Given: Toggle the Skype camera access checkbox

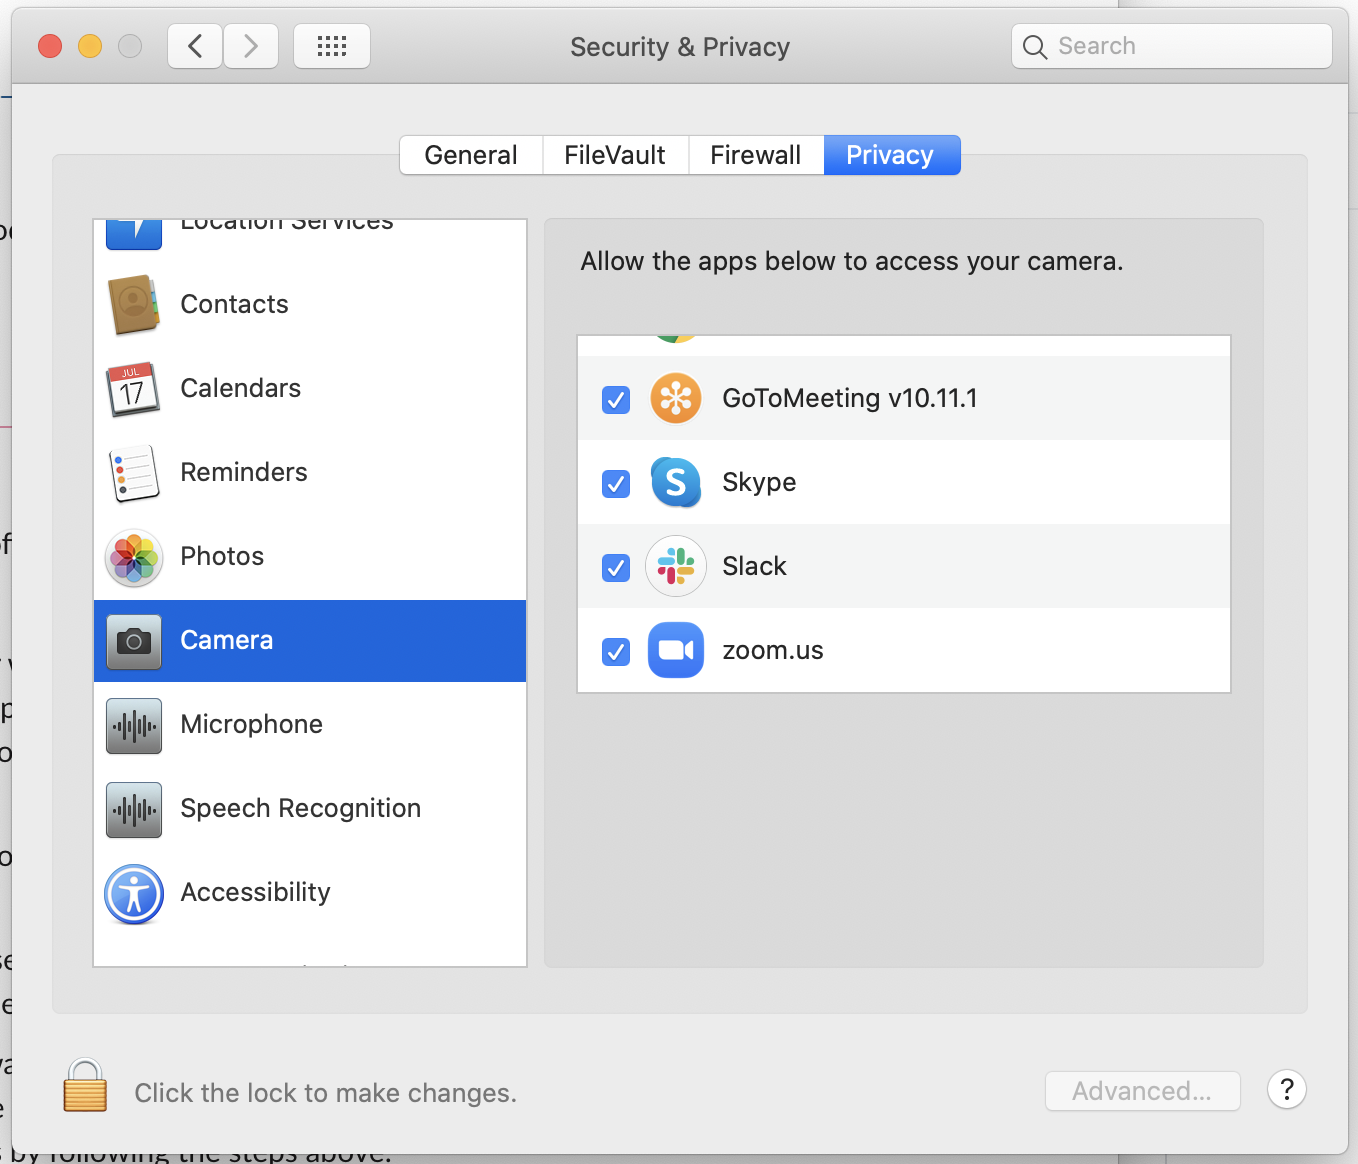Looking at the screenshot, I should coord(616,484).
